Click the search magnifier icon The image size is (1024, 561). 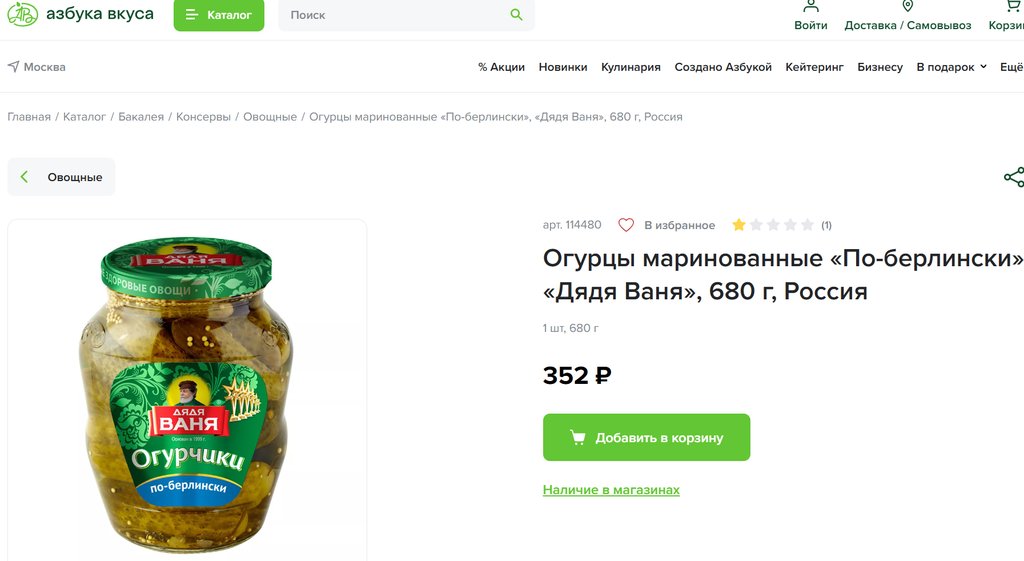click(516, 15)
